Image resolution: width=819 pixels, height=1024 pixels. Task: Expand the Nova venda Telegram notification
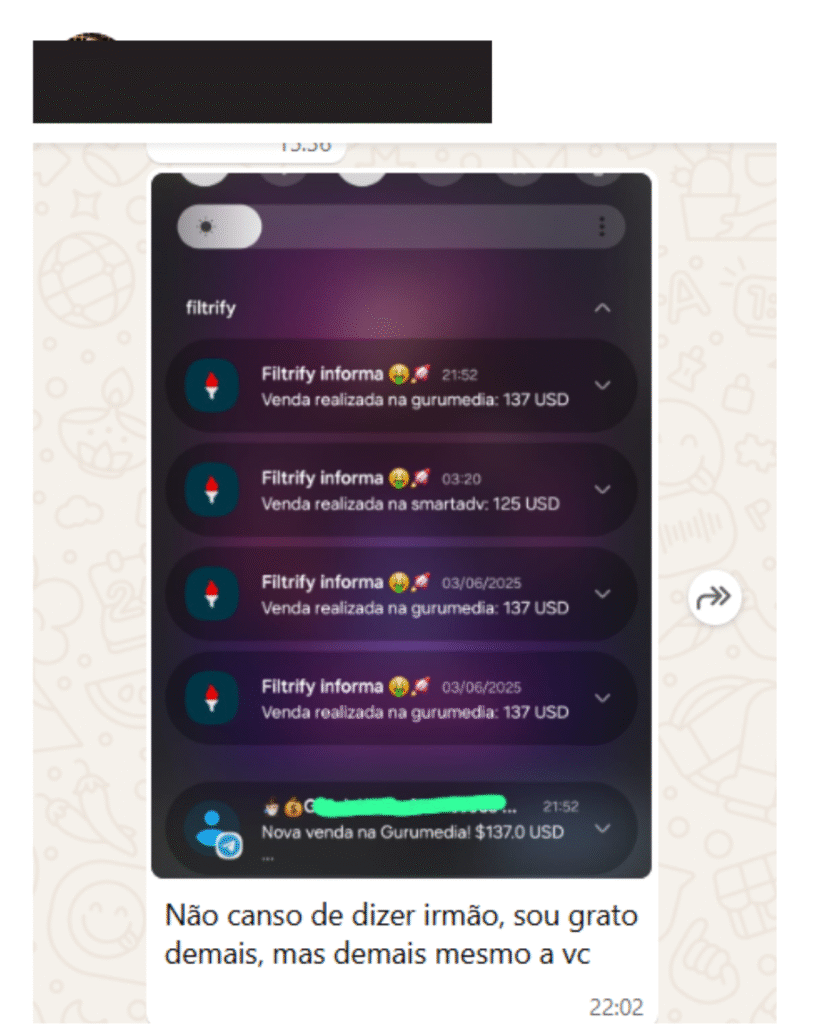click(603, 829)
